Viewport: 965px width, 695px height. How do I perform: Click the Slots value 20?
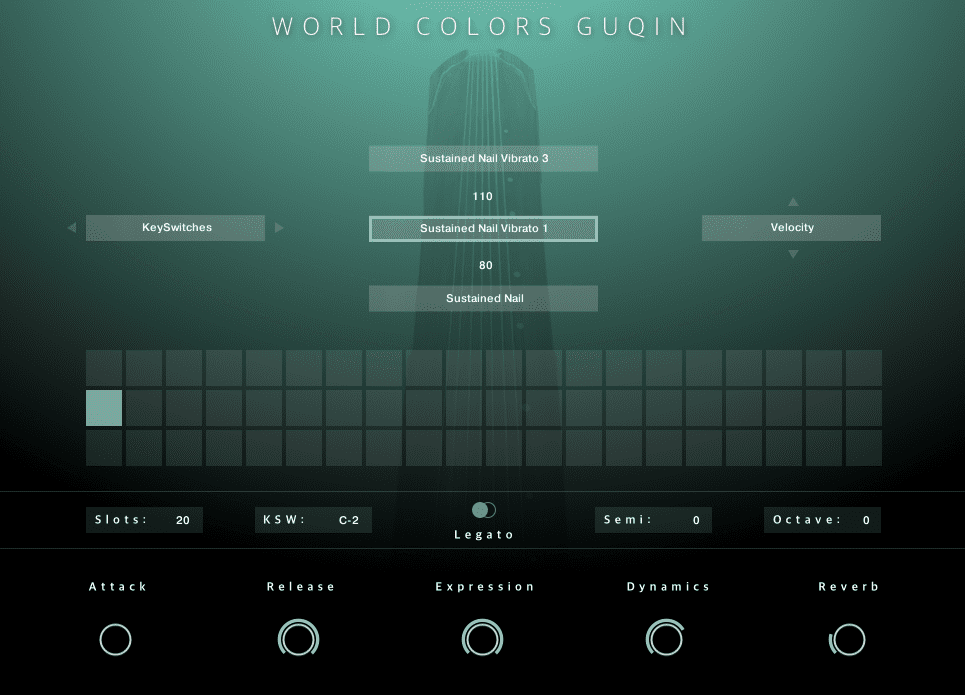(x=183, y=520)
